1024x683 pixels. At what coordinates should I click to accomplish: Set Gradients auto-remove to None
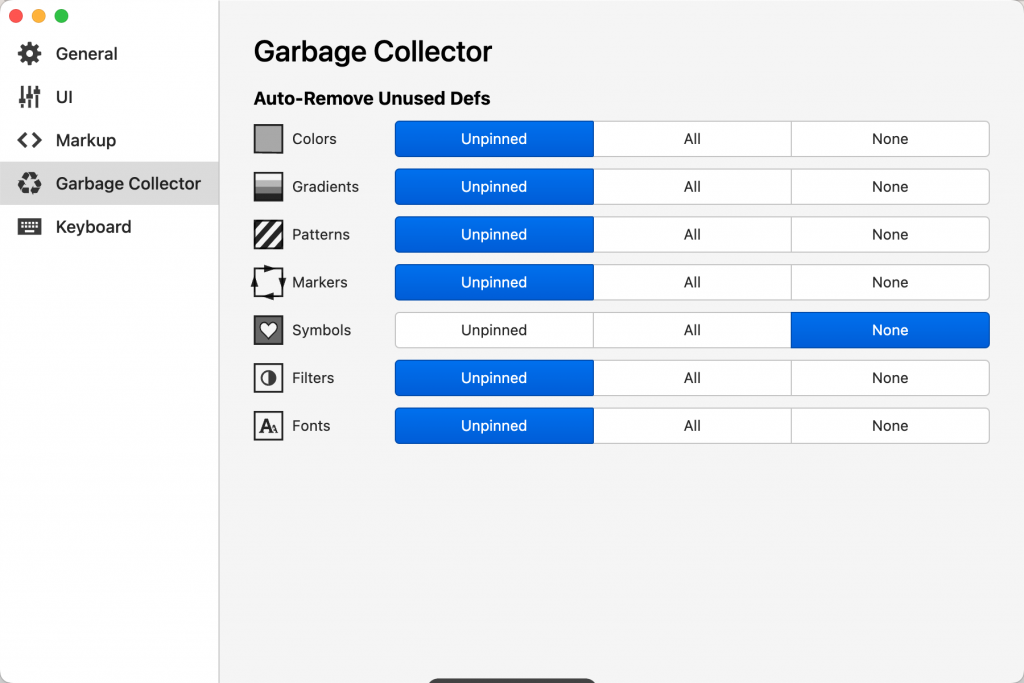890,187
